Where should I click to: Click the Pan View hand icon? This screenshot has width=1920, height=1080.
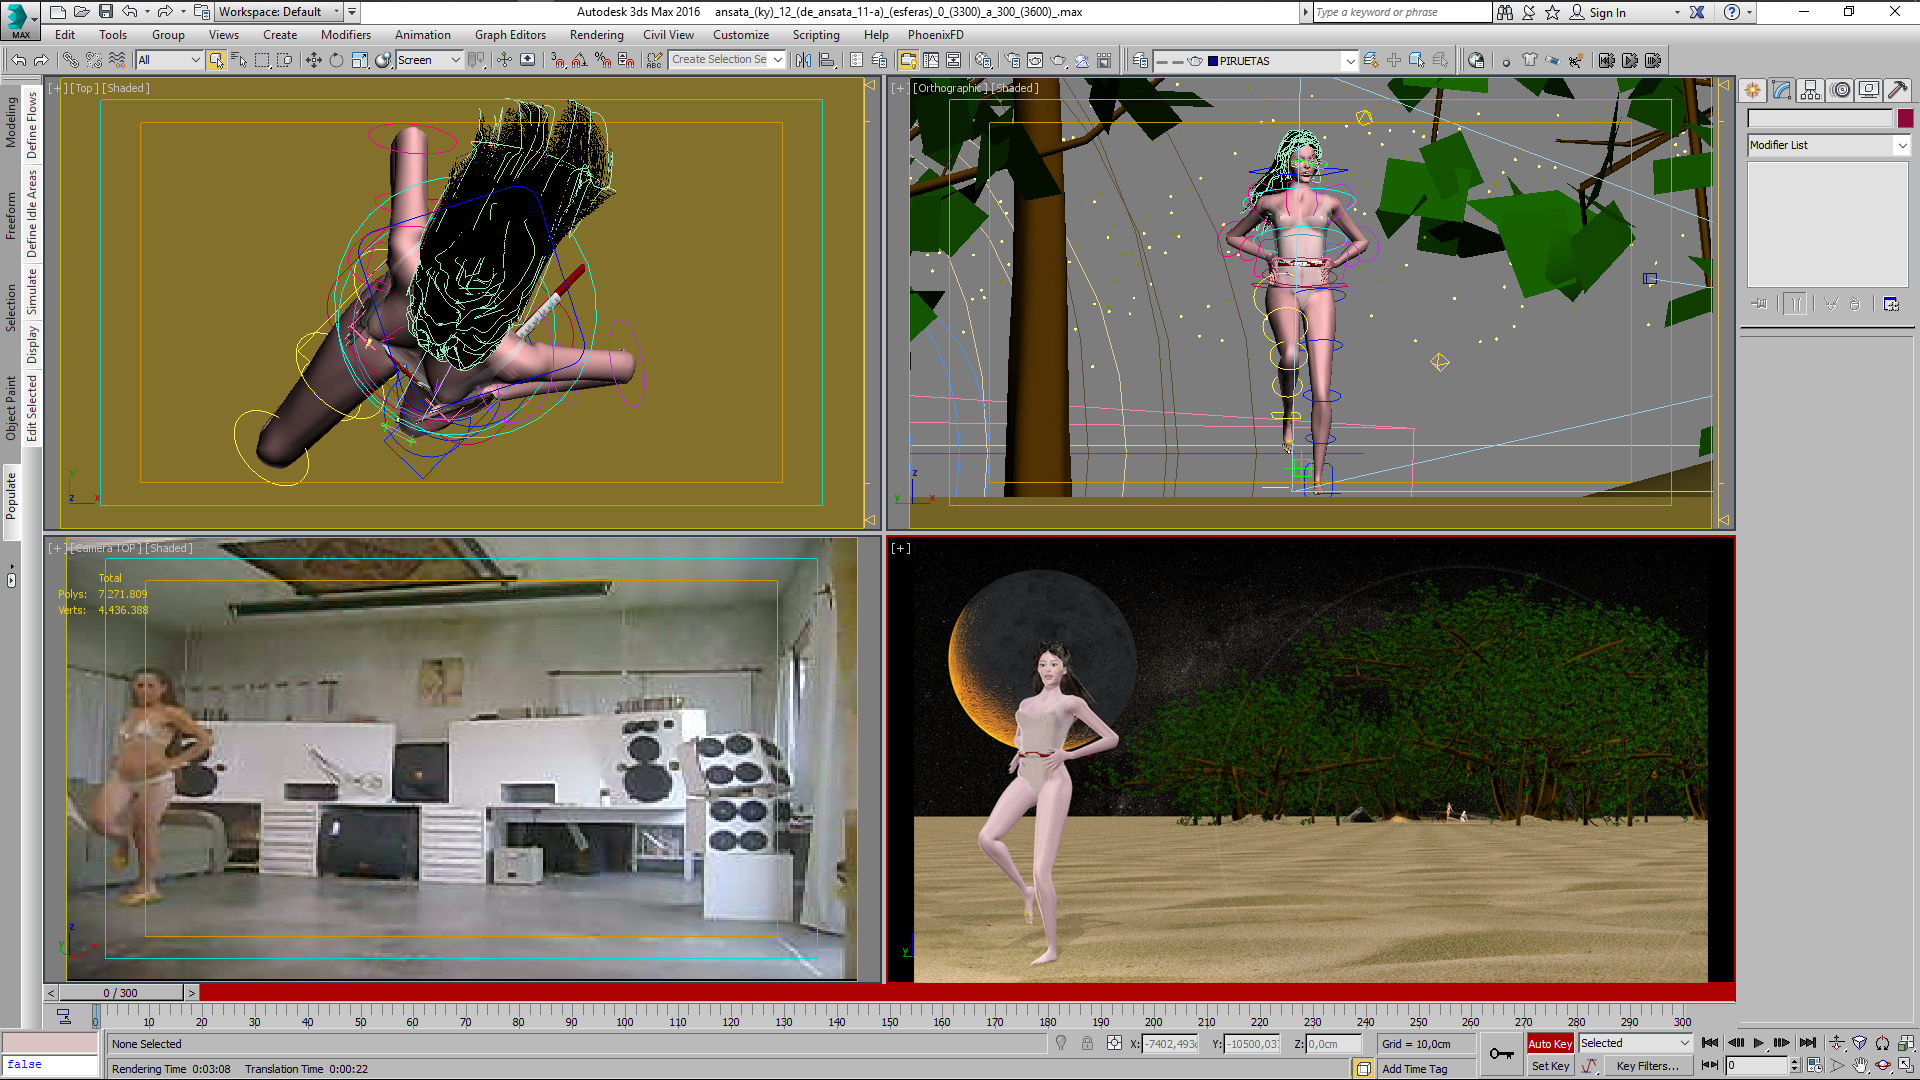[x=1860, y=1066]
